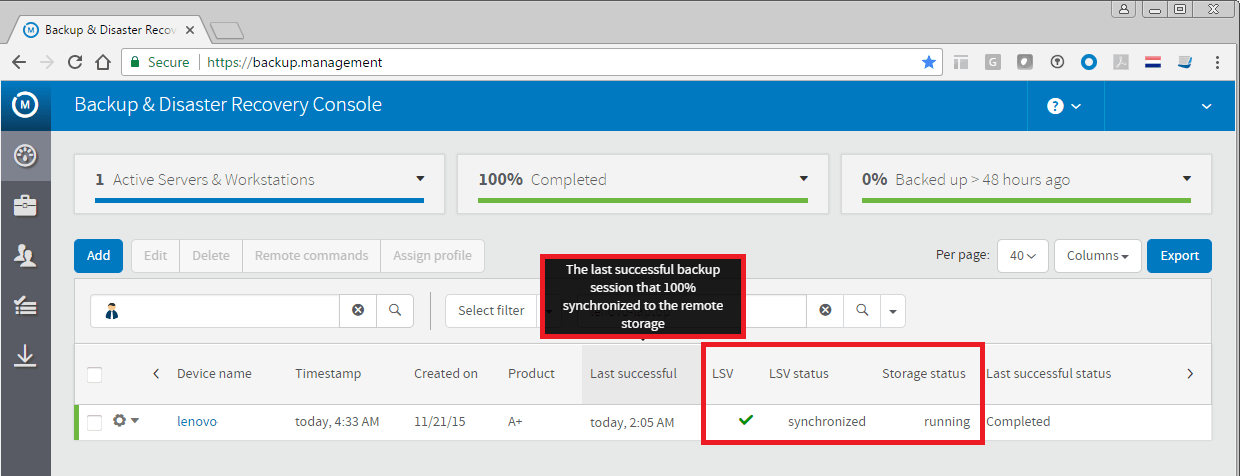Click the PDF extension icon in browser toolbar

1122,62
